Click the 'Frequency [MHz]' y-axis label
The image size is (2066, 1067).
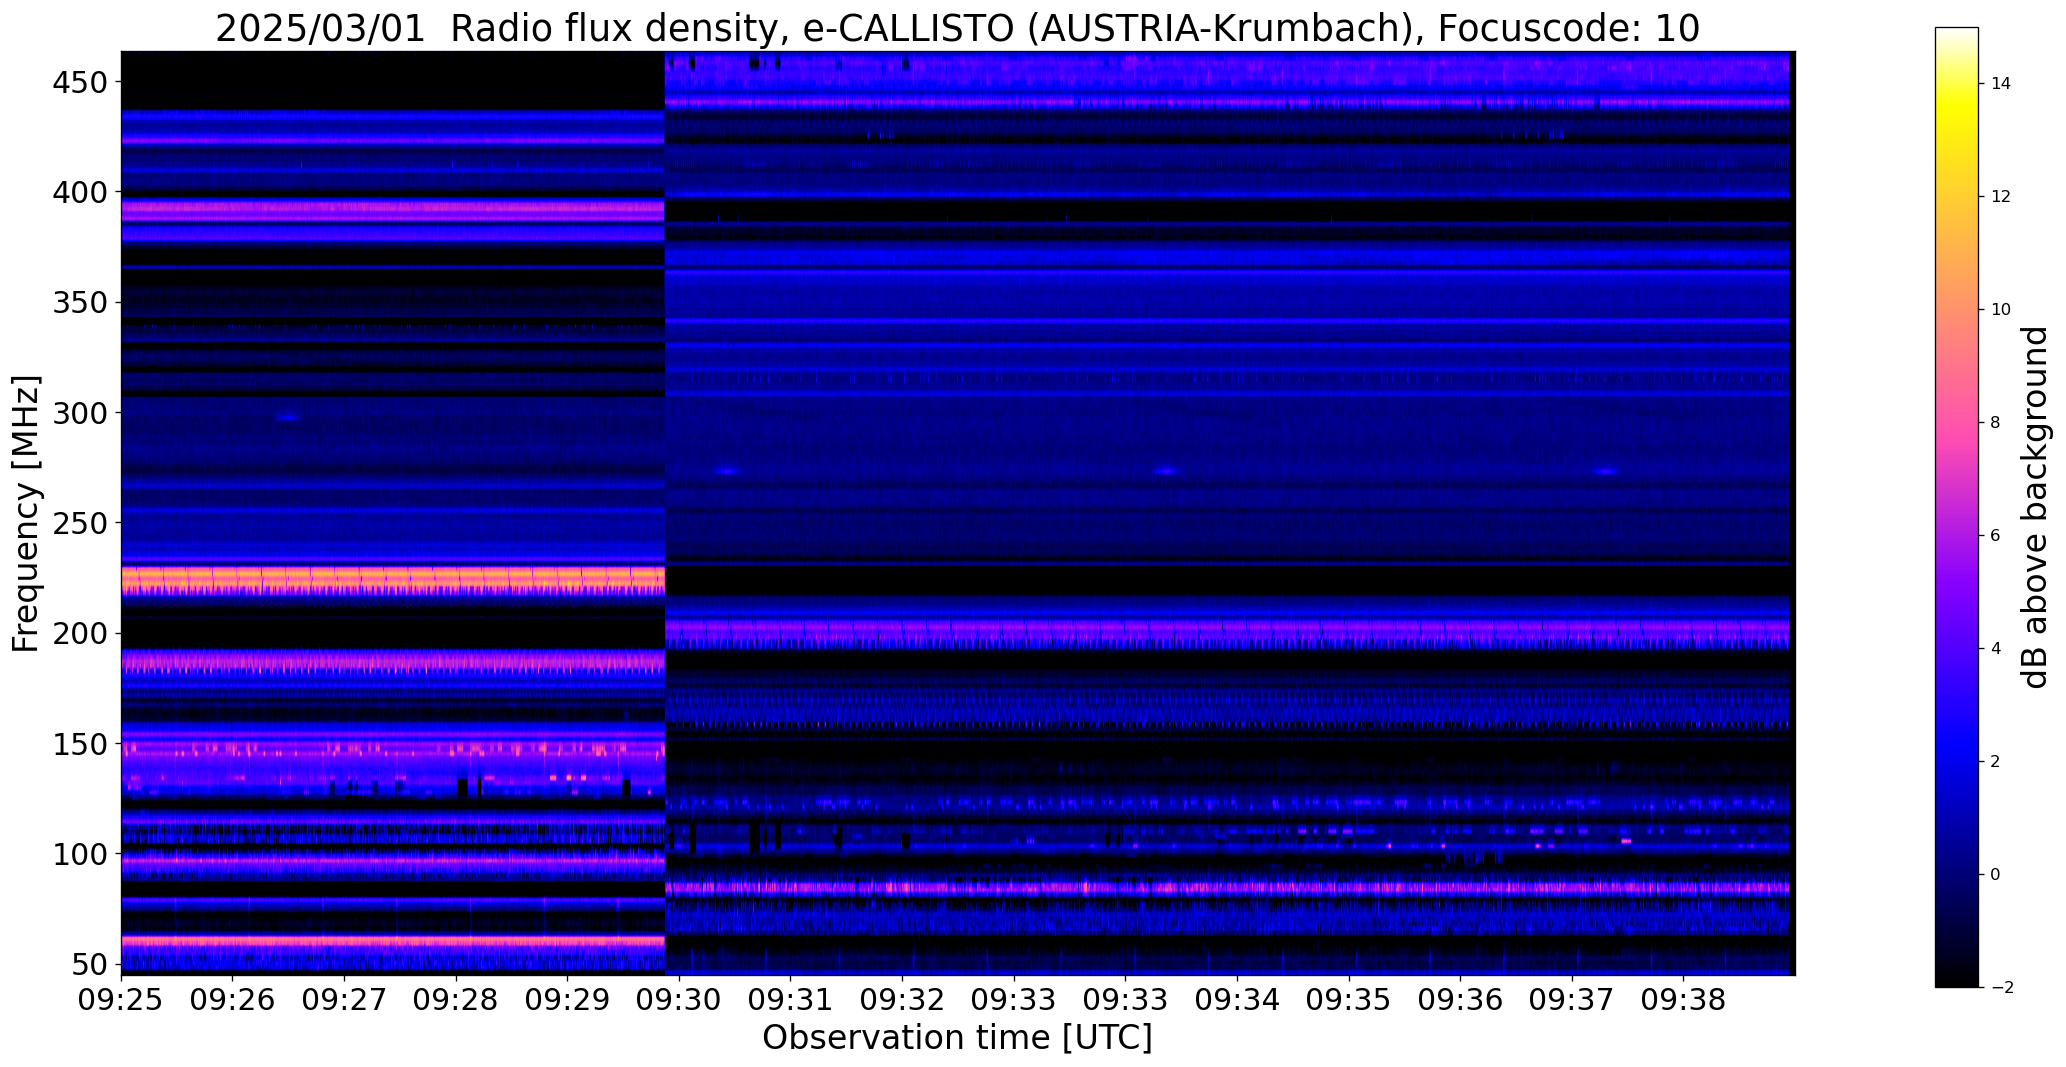(x=26, y=513)
